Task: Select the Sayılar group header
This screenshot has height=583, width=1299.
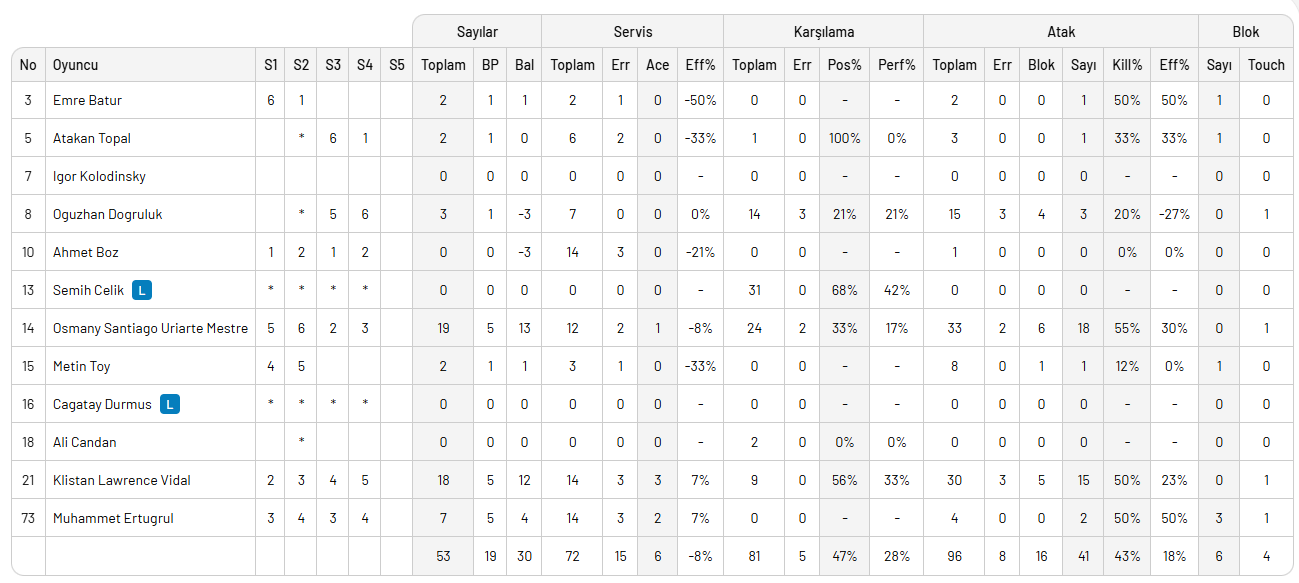Action: (477, 32)
